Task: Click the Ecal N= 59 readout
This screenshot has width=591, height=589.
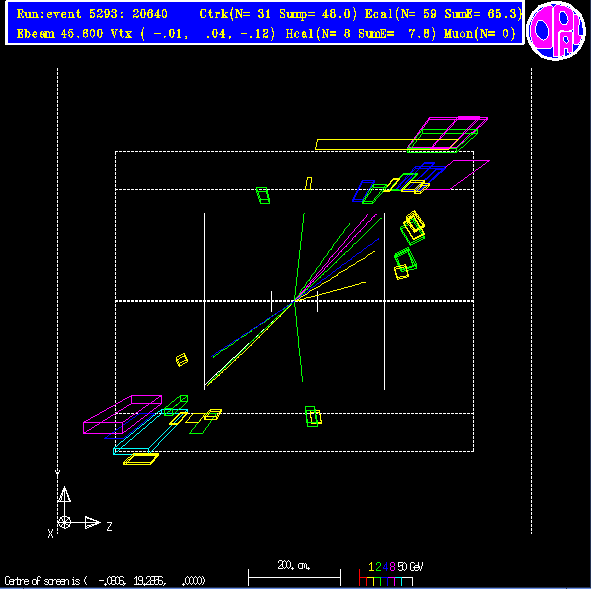Action: 401,14
